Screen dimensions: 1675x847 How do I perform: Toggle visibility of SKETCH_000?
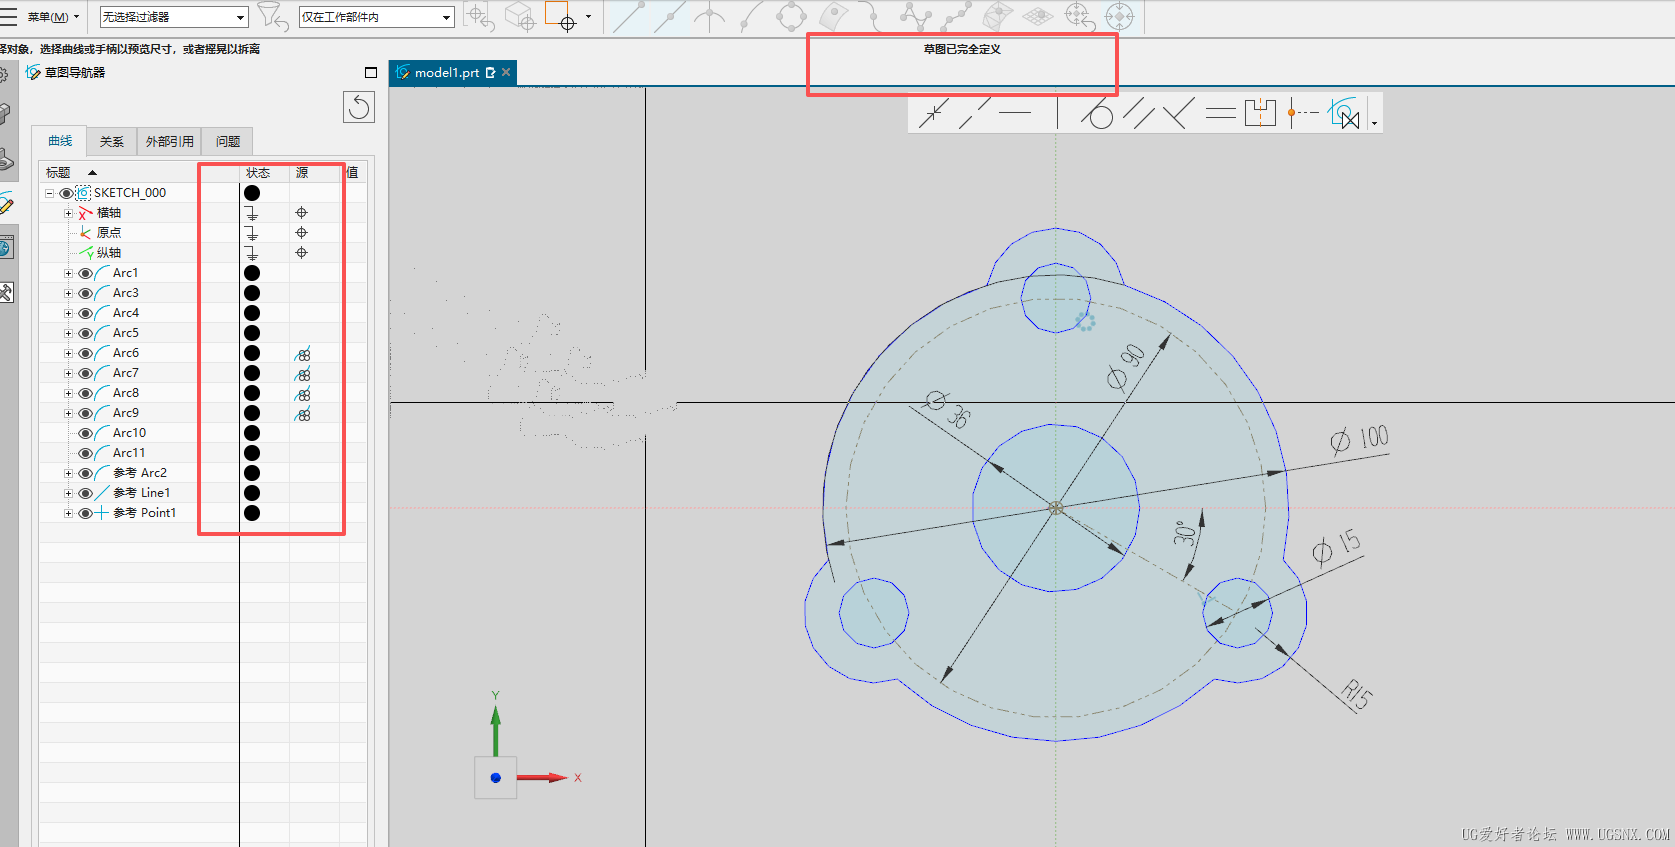click(66, 193)
